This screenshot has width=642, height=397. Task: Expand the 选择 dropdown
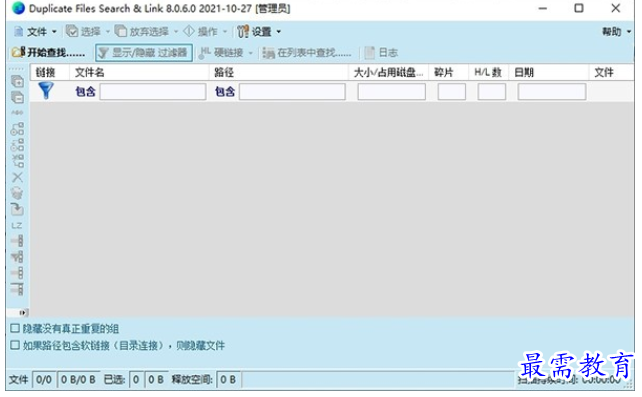tap(108, 32)
